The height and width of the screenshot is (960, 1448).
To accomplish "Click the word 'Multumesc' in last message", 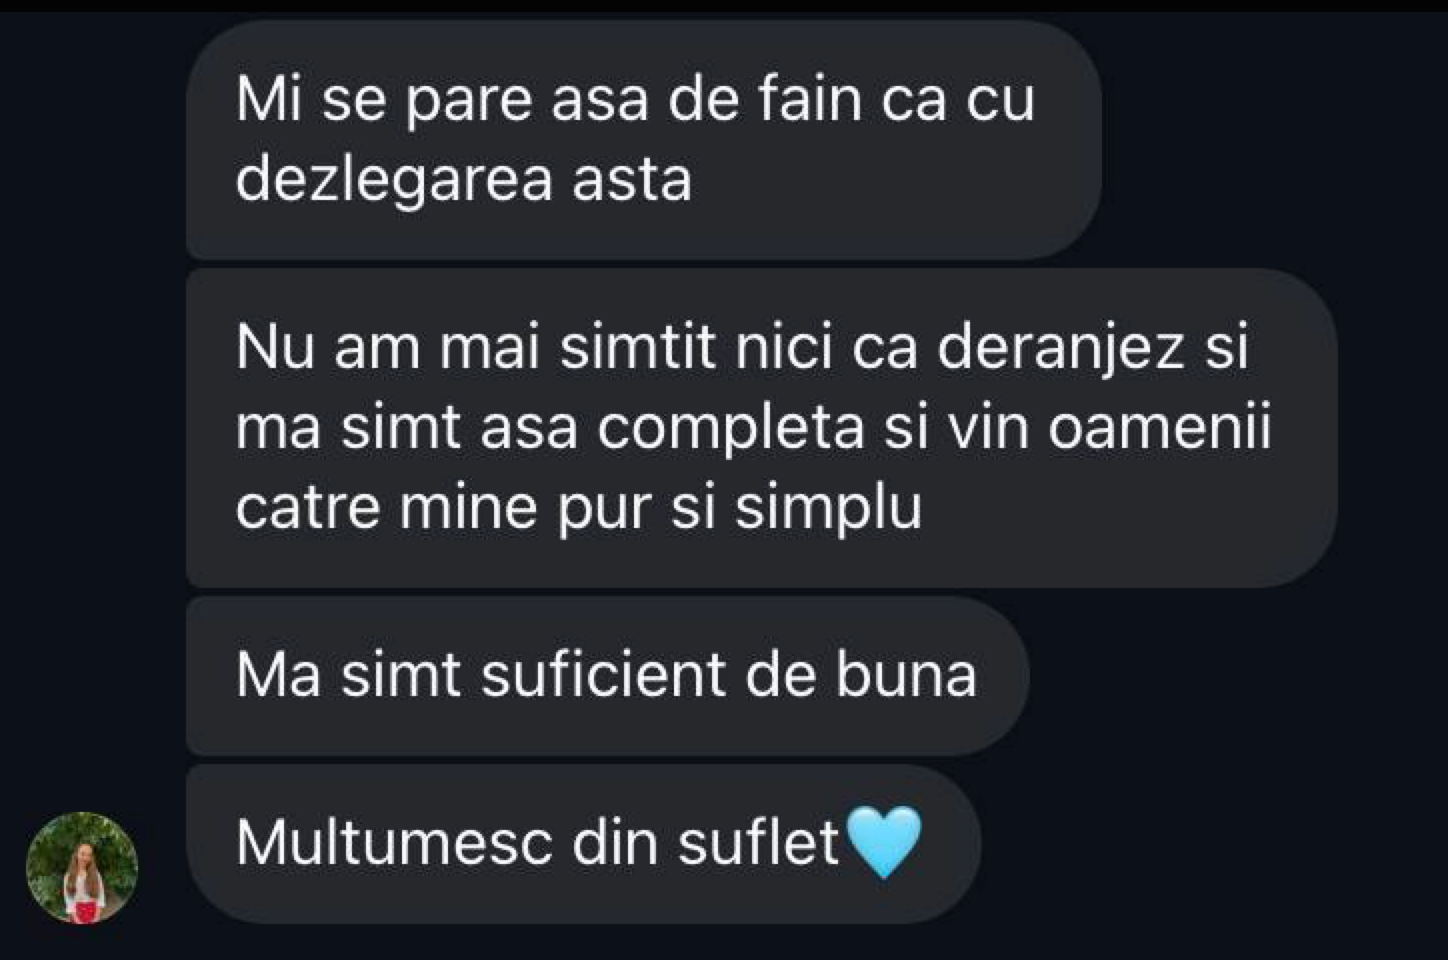I will [x=394, y=843].
